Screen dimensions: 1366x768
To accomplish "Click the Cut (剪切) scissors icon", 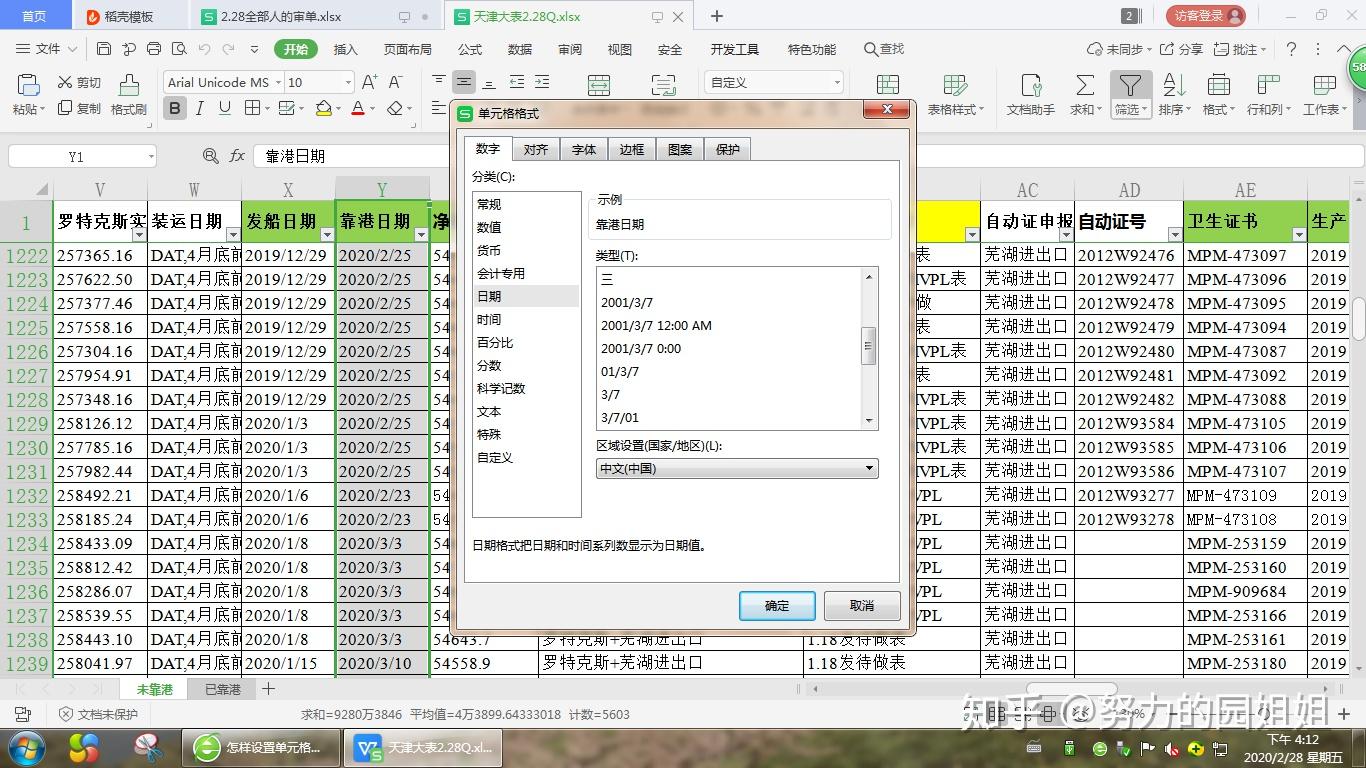I will click(x=66, y=82).
